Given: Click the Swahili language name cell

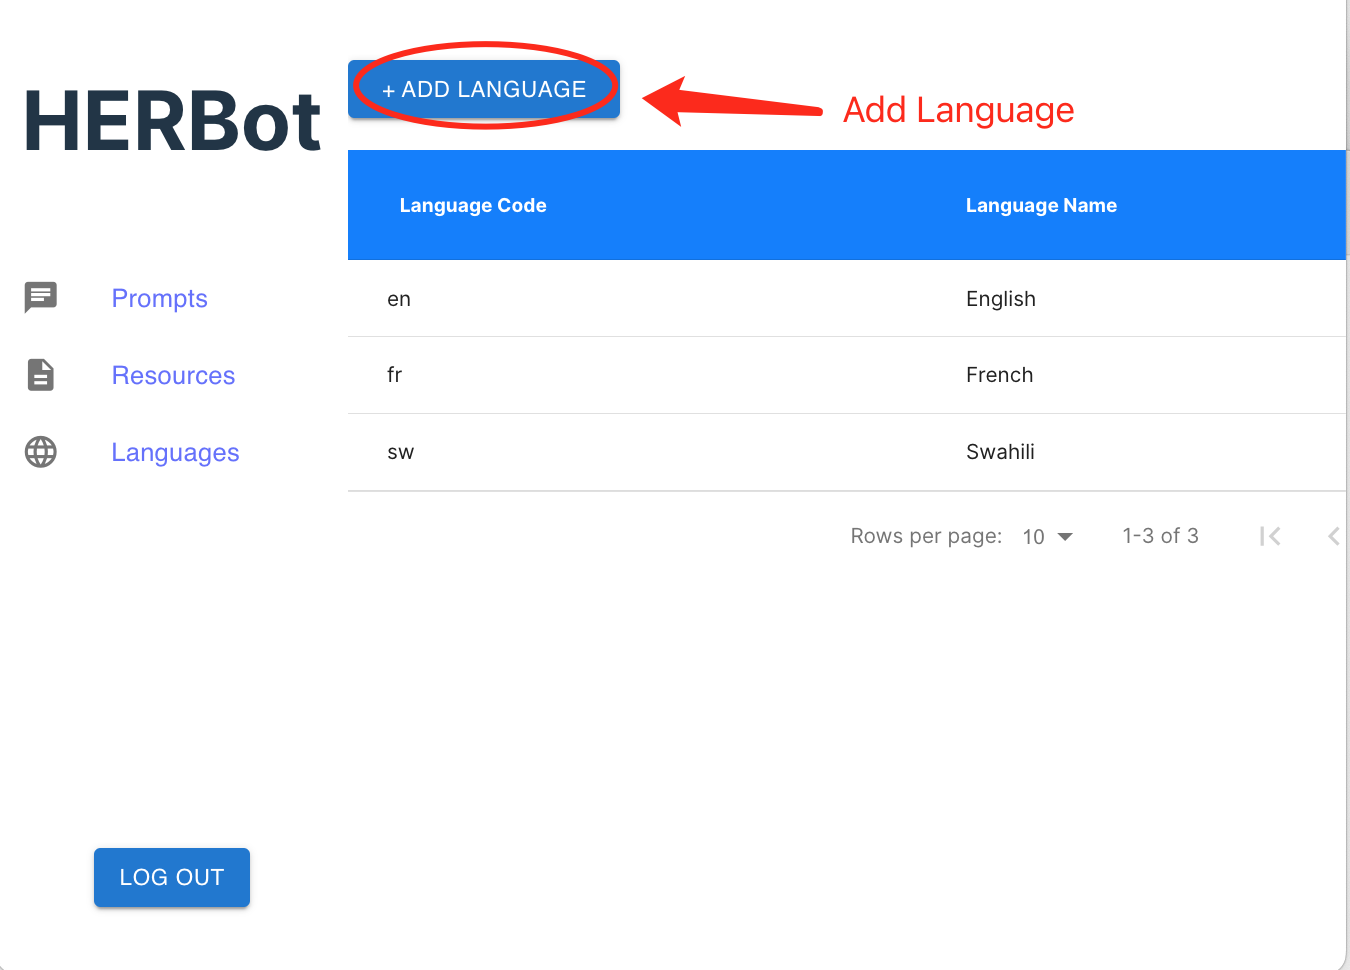Looking at the screenshot, I should coord(1000,452).
